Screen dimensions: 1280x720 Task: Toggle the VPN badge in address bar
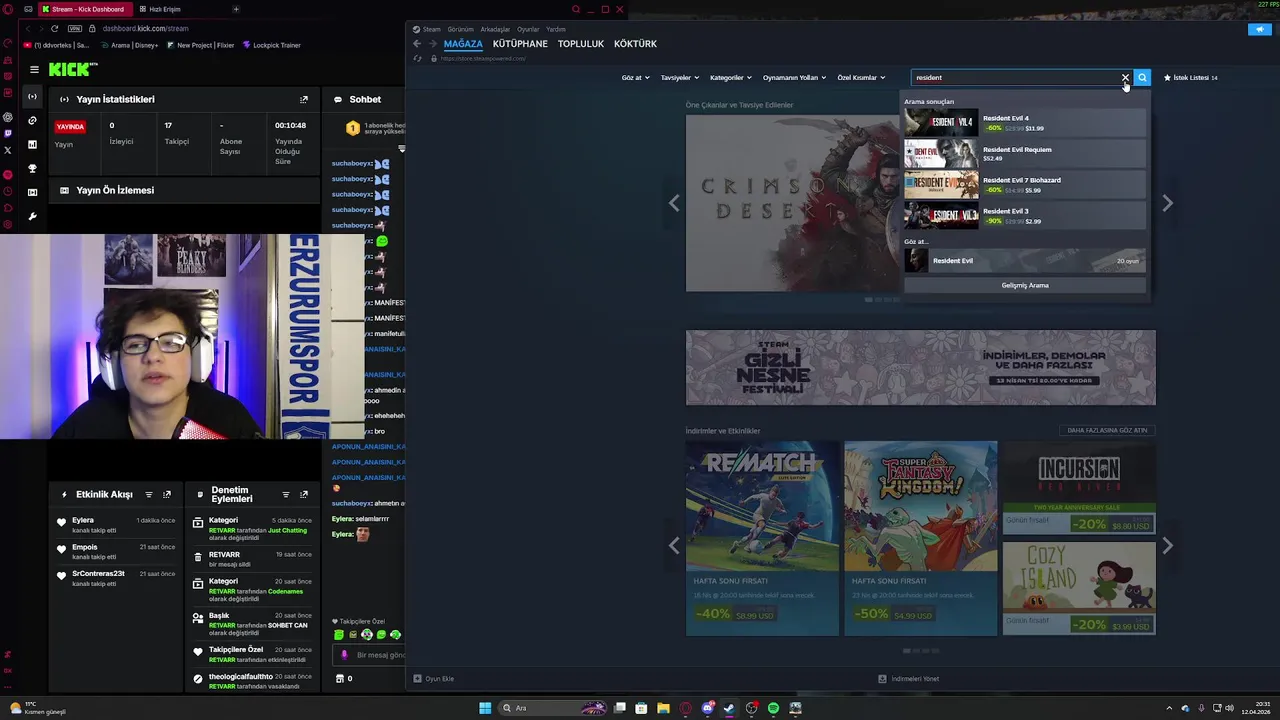coord(75,28)
